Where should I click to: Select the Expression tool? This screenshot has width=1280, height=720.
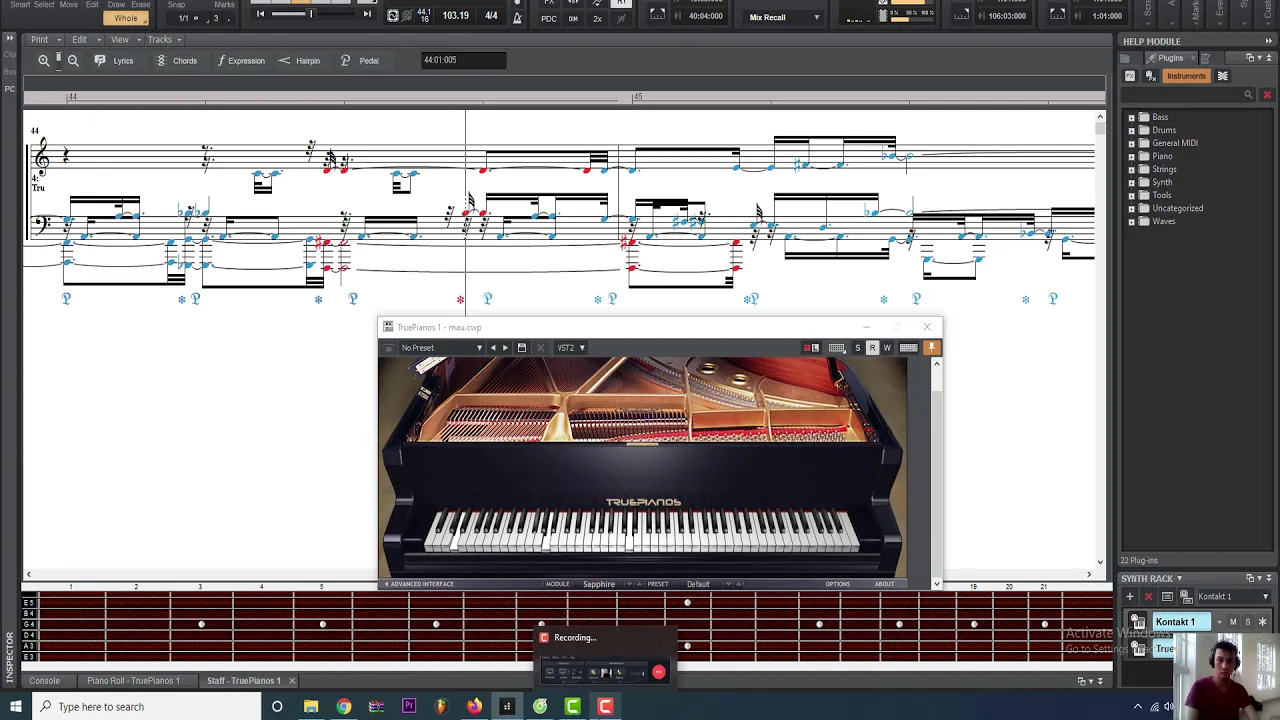click(240, 61)
